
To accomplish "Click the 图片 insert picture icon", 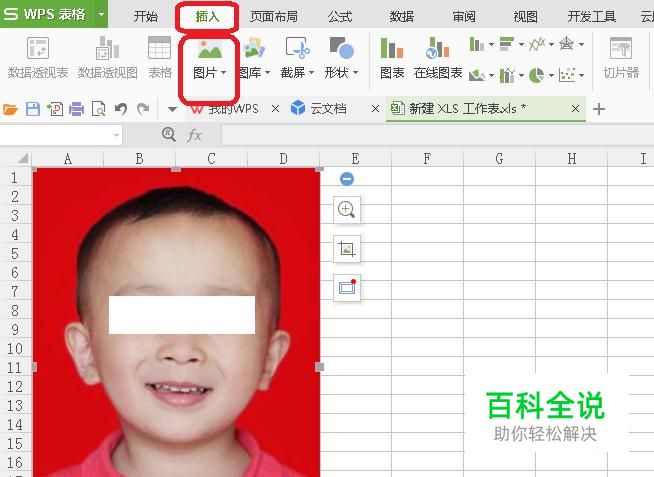I will click(x=210, y=49).
